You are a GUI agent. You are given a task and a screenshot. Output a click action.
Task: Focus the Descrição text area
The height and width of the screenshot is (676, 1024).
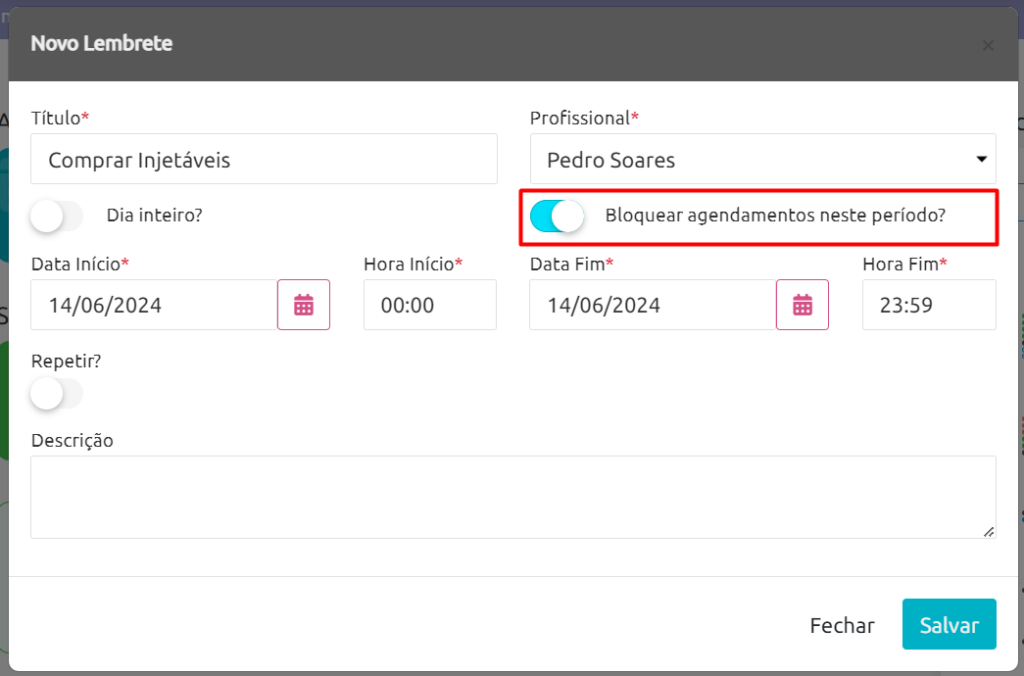pos(513,497)
